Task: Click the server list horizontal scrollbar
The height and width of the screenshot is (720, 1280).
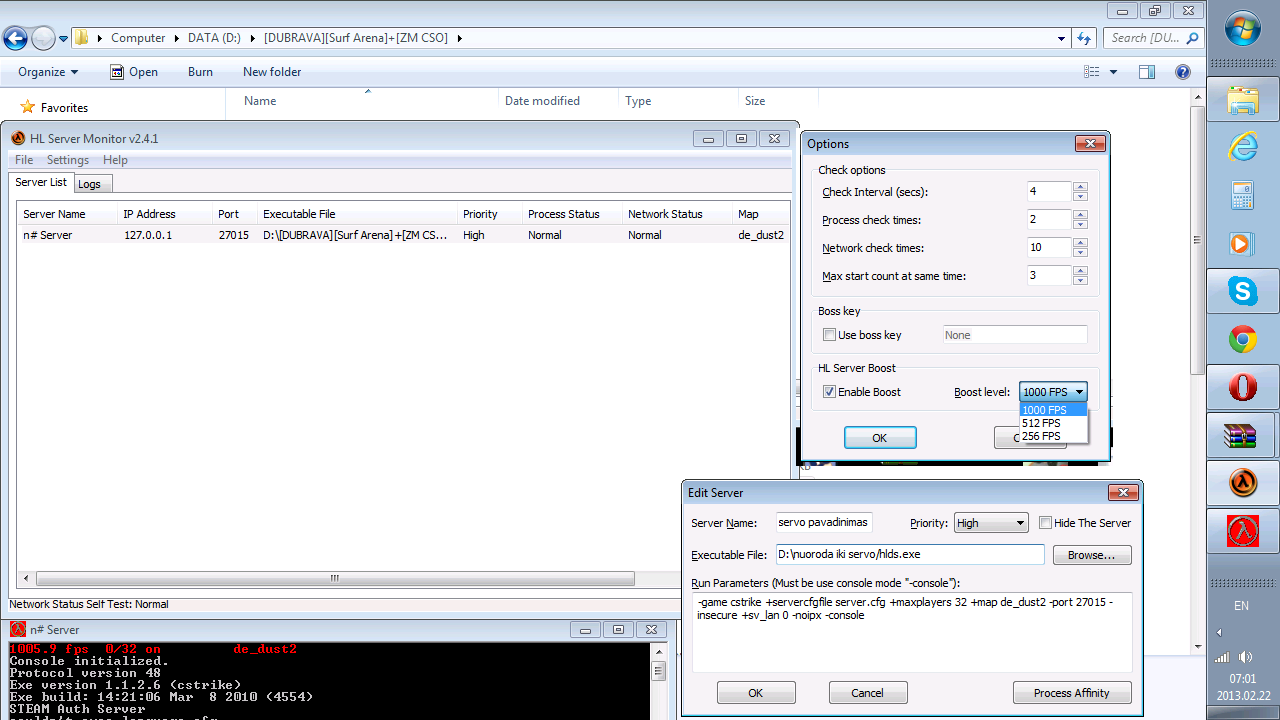Action: tap(335, 578)
